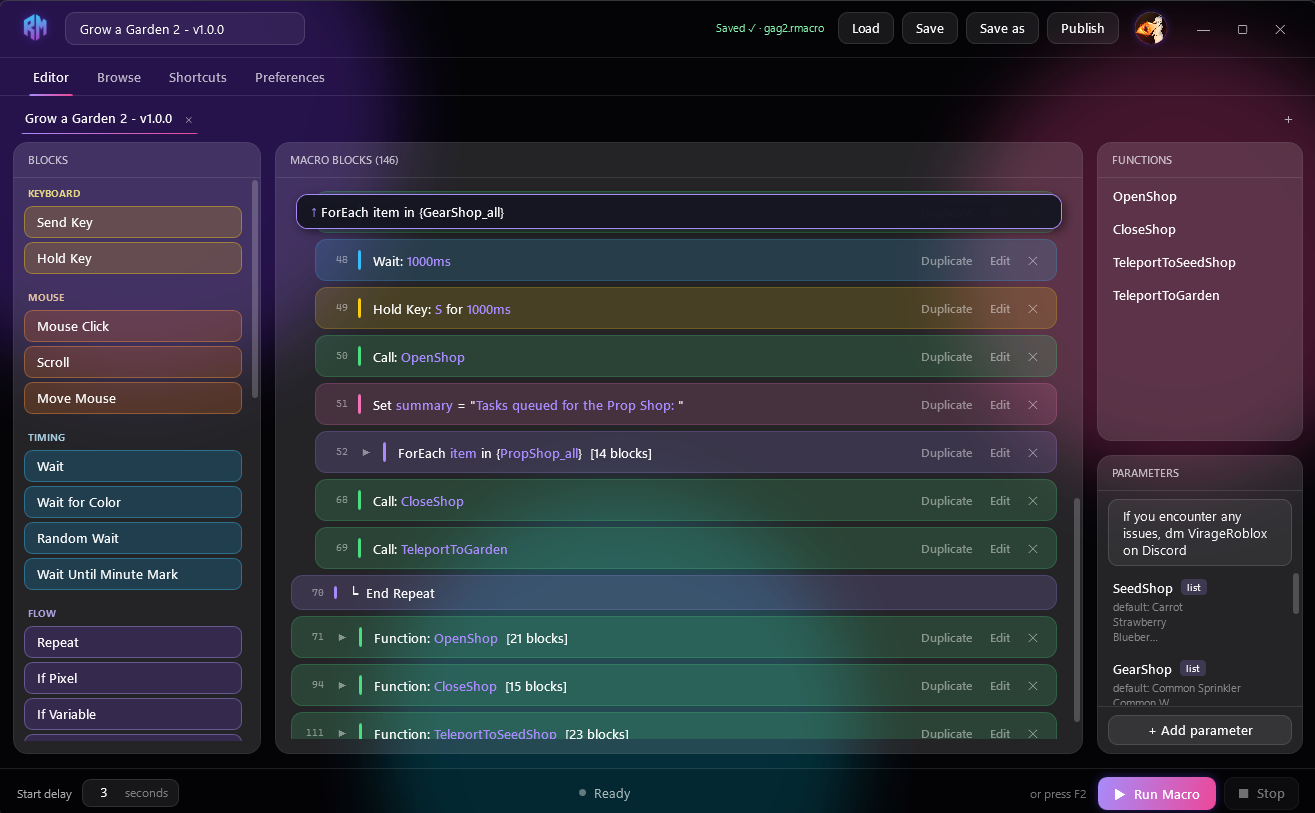Select TeleportToSeedShop in Functions panel
This screenshot has width=1315, height=813.
click(1174, 263)
